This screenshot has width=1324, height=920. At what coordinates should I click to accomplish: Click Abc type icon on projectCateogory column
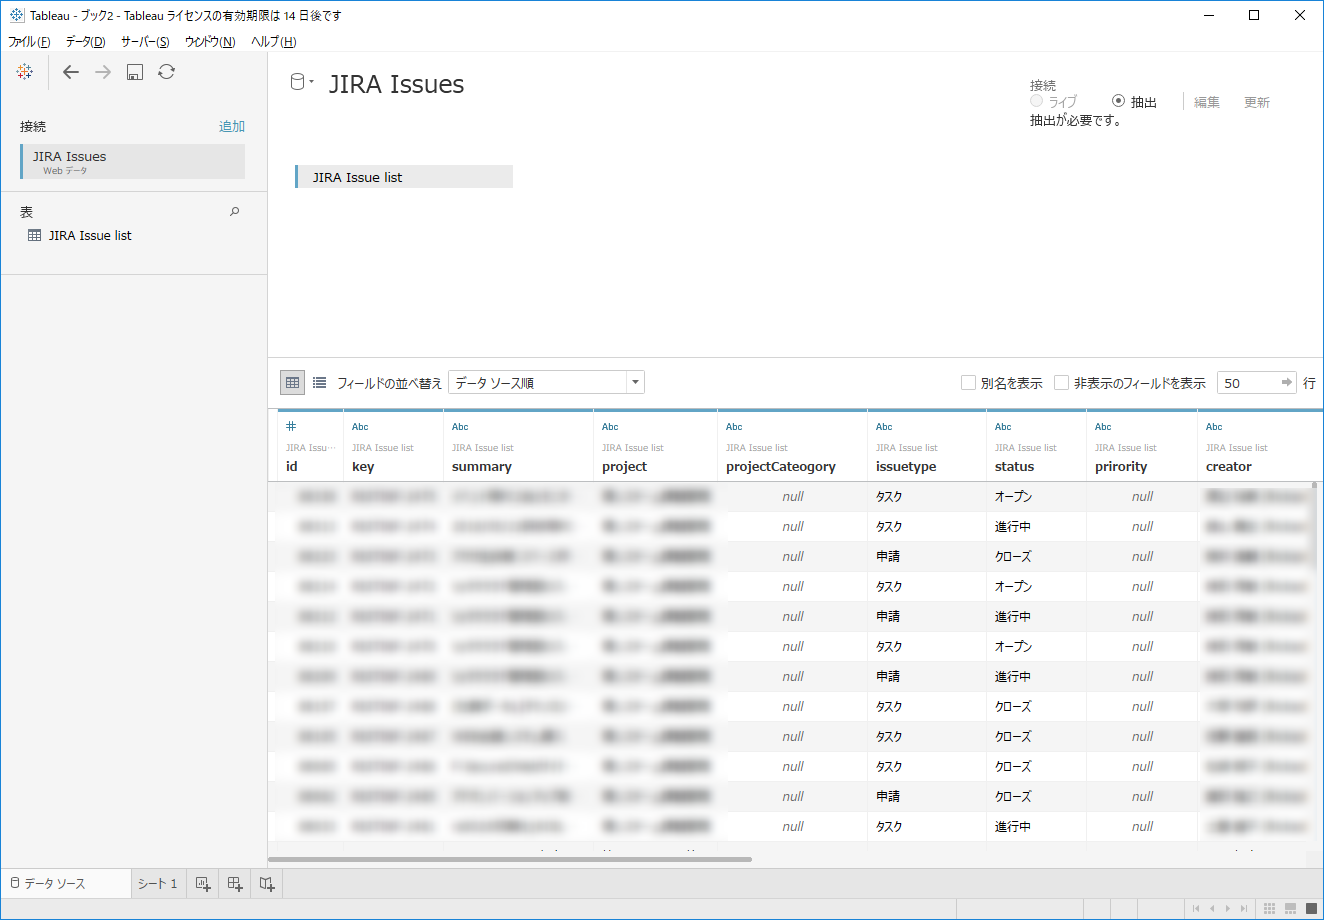(x=734, y=427)
